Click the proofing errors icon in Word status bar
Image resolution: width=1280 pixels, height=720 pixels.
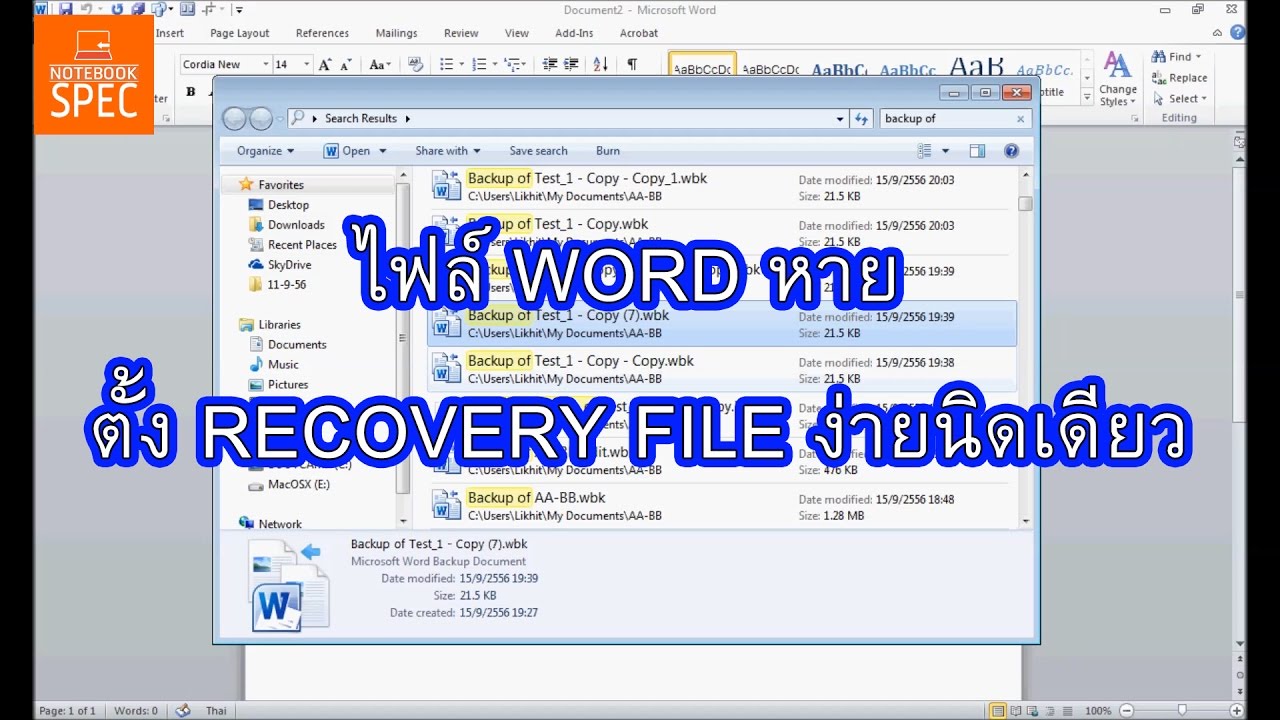[x=182, y=711]
